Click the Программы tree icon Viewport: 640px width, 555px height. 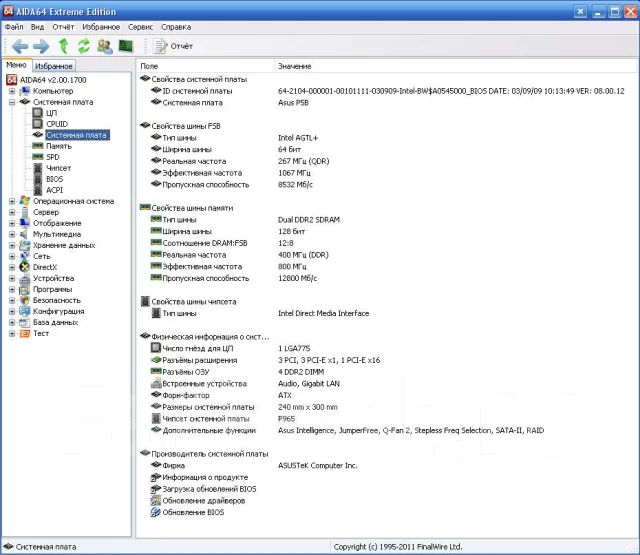[x=24, y=289]
